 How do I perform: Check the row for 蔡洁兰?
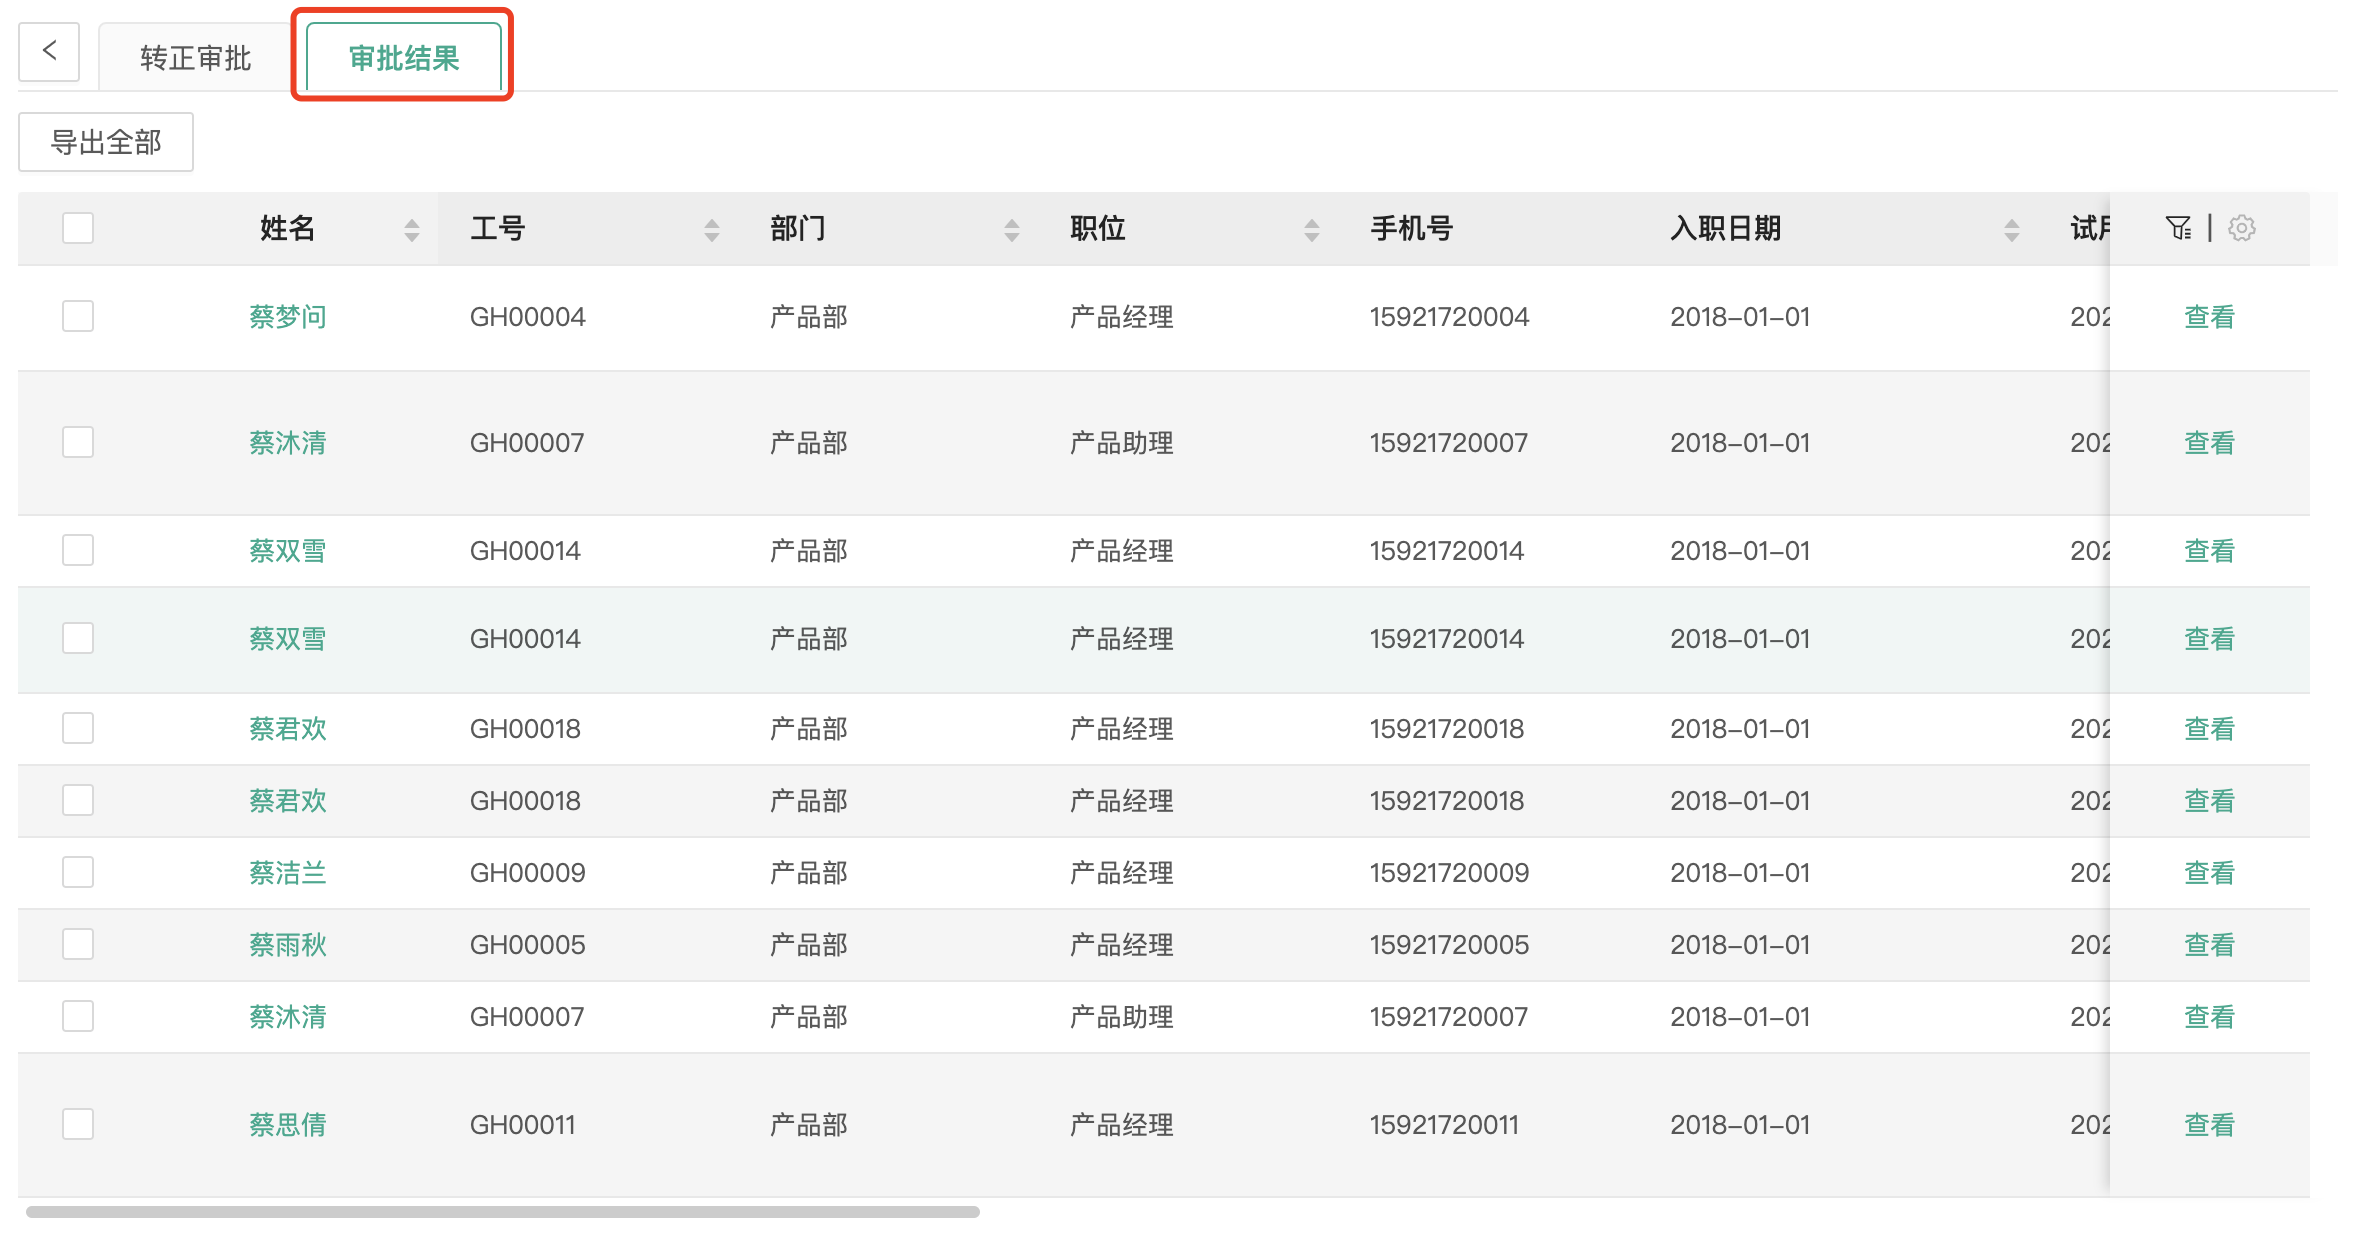(78, 872)
